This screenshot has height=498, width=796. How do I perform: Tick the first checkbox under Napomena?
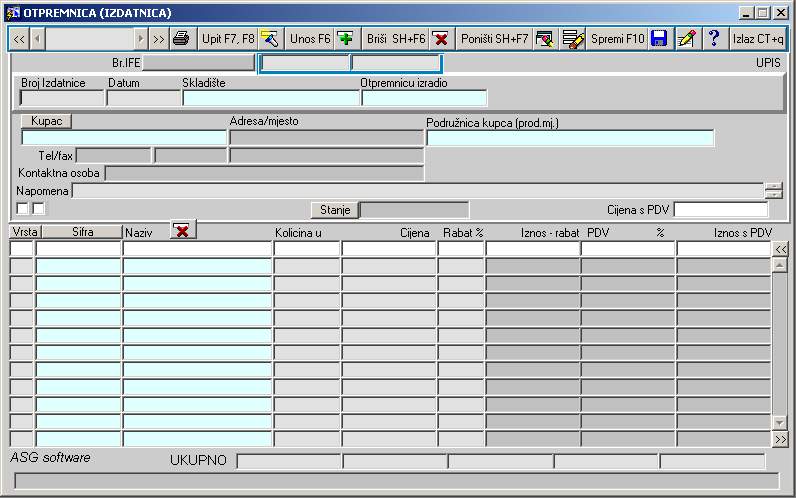tap(22, 209)
